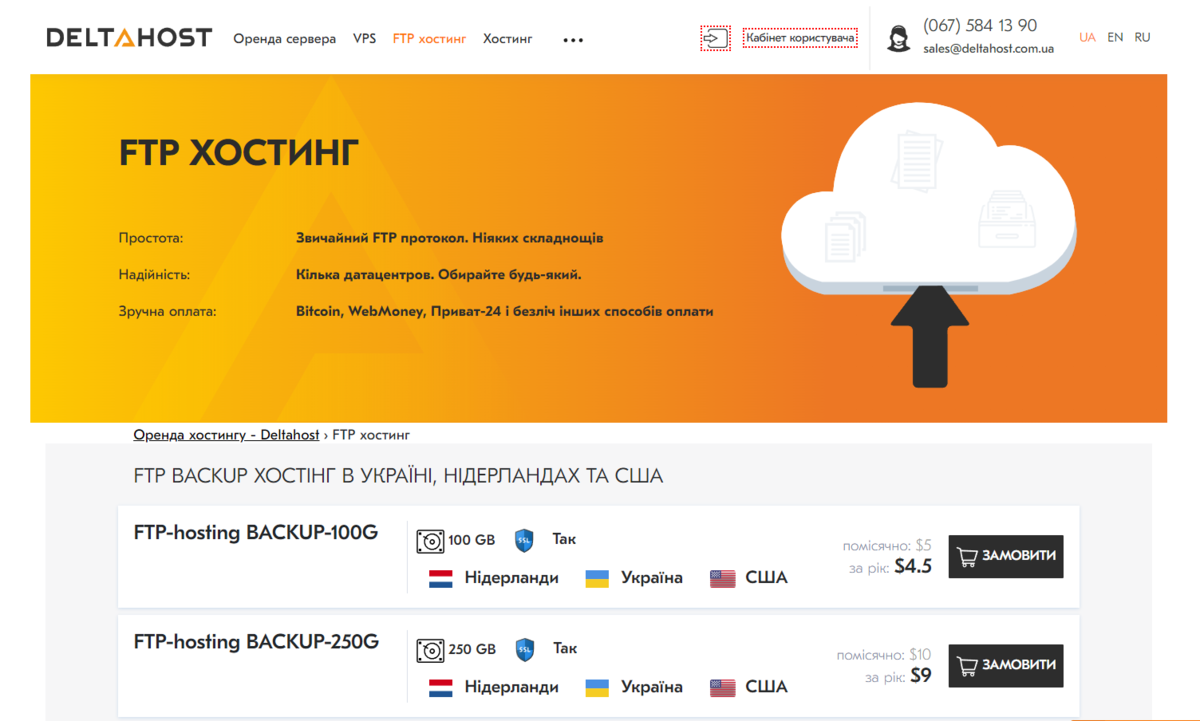The height and width of the screenshot is (721, 1200).
Task: Click Netherlands flag in BACKUP-250G row
Action: coord(441,687)
